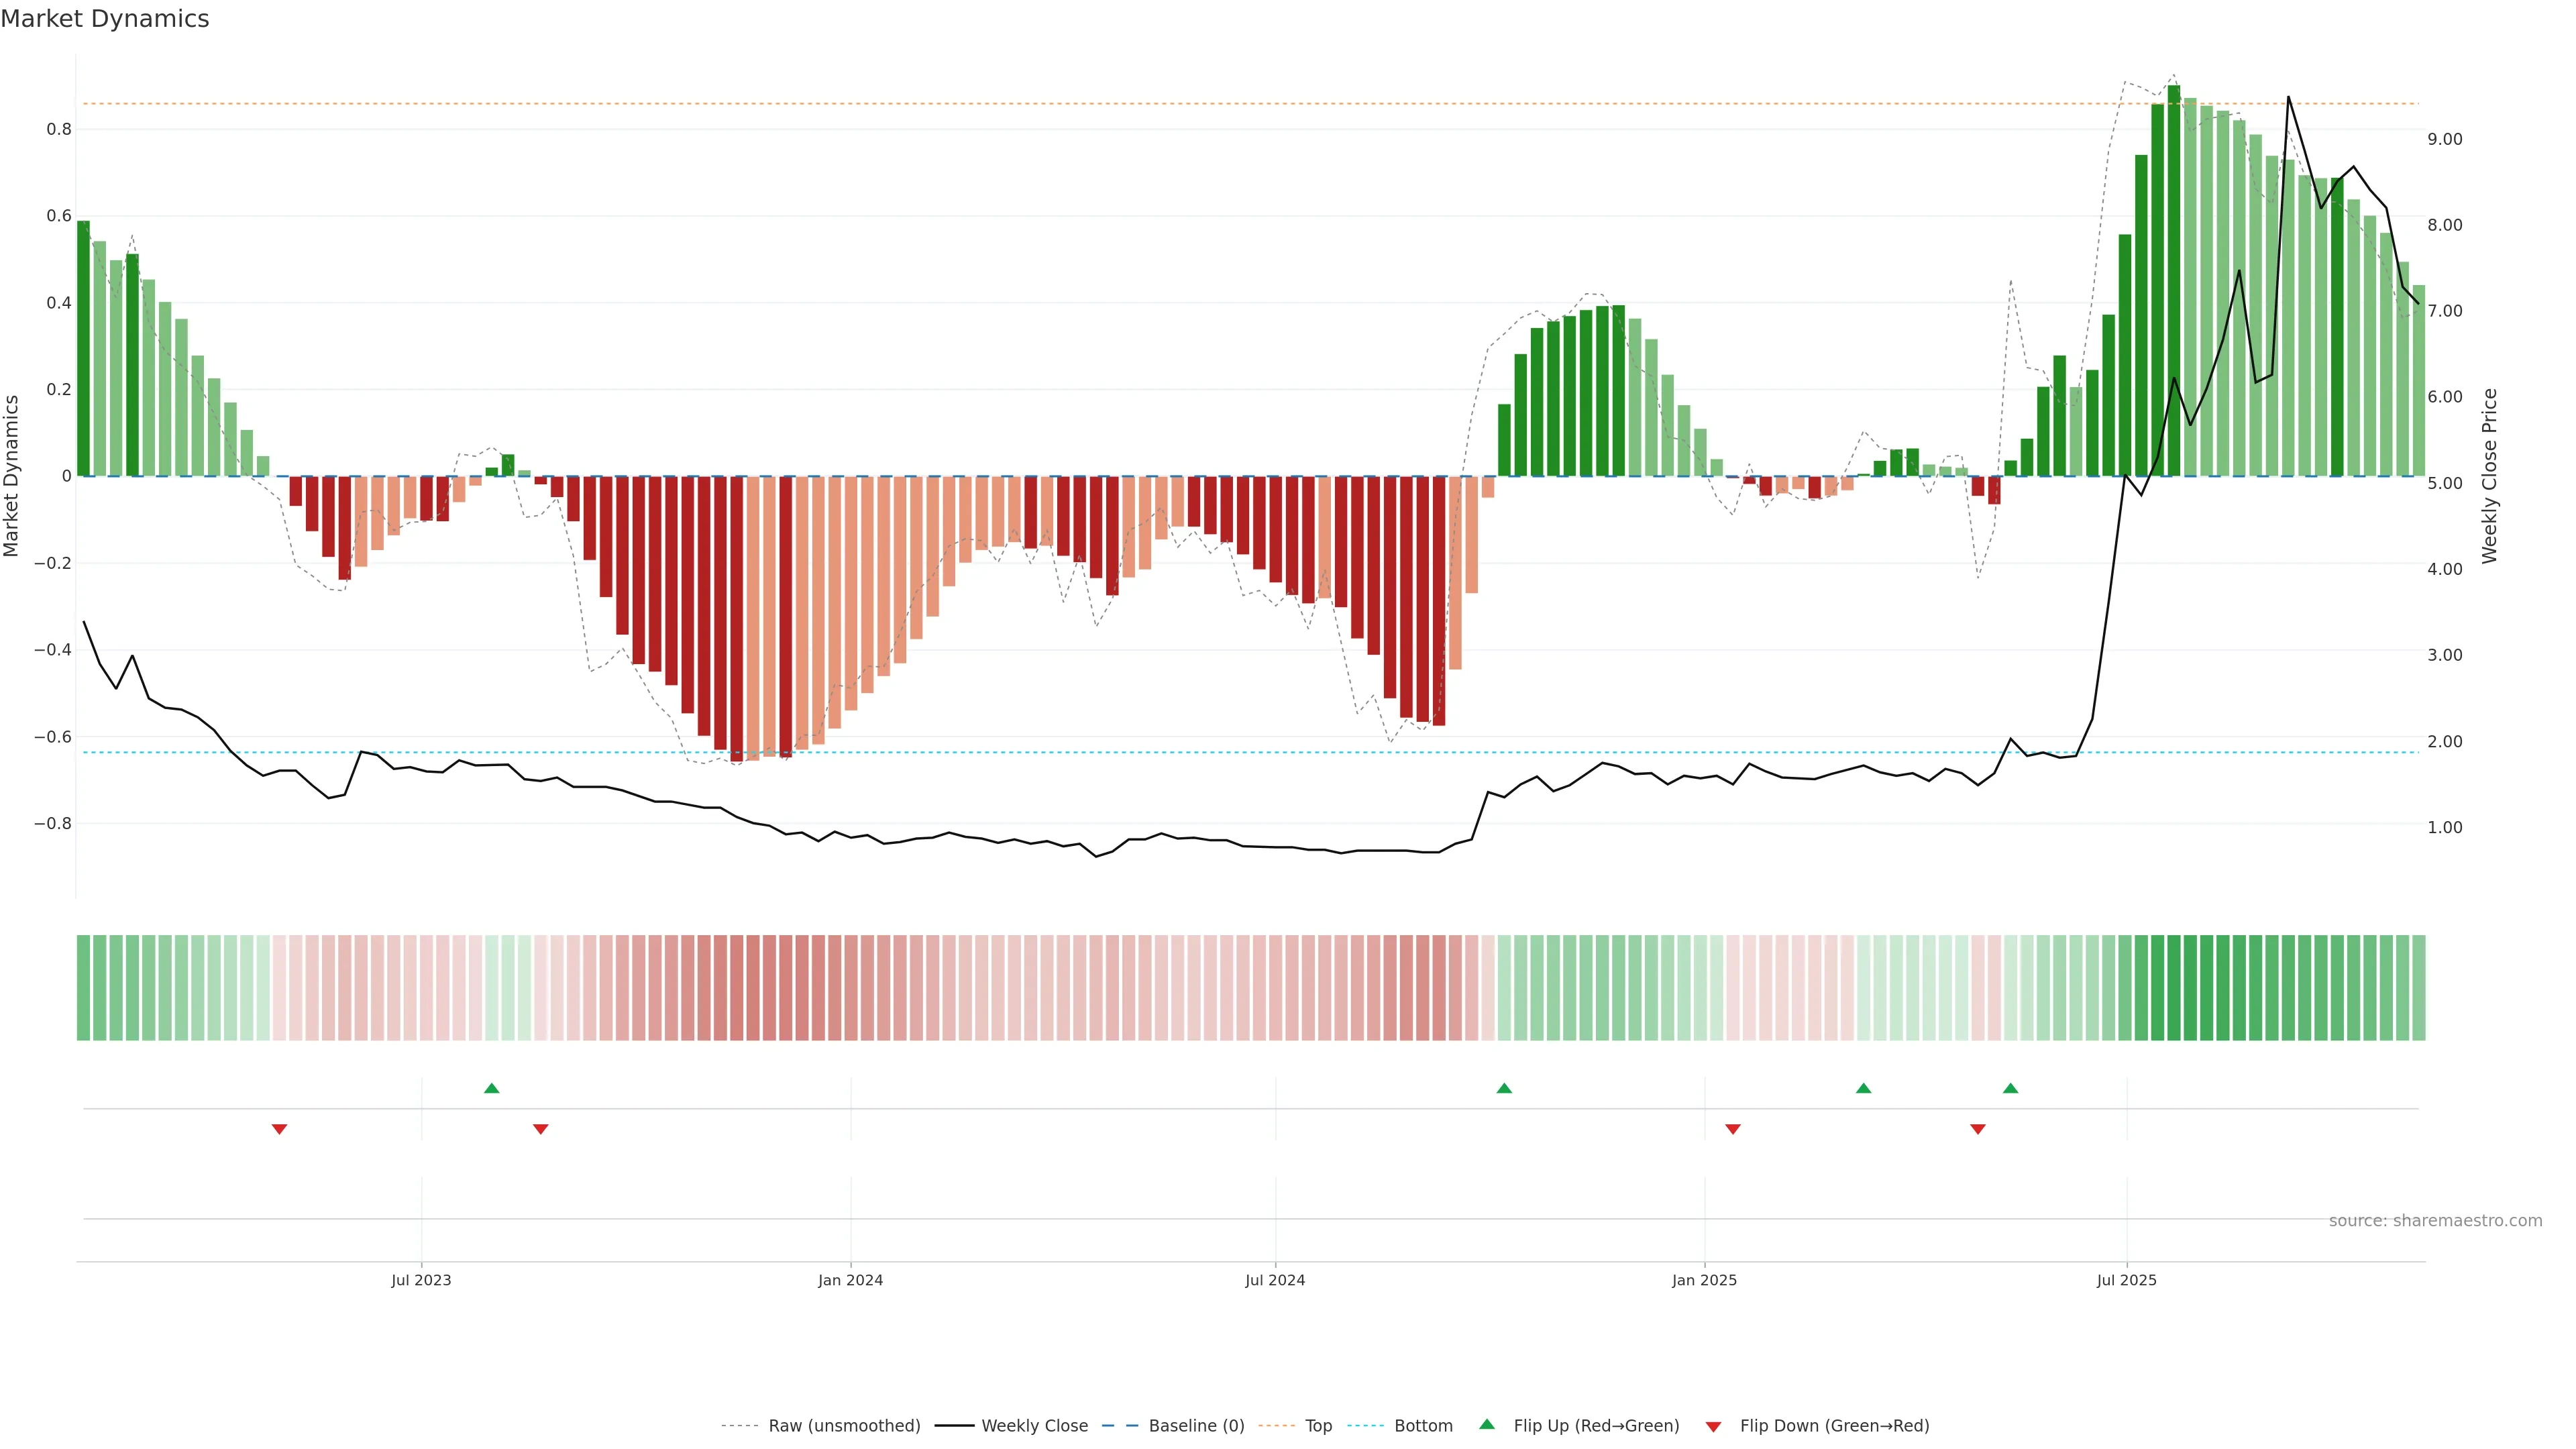The height and width of the screenshot is (1449, 2576).
Task: Click the Flip Up green triangle legend icon
Action: 1486,1424
